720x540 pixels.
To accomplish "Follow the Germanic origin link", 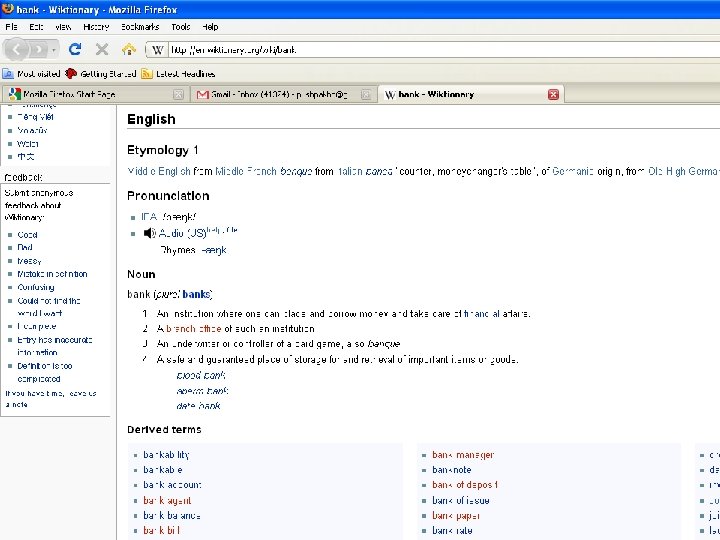I will (573, 171).
